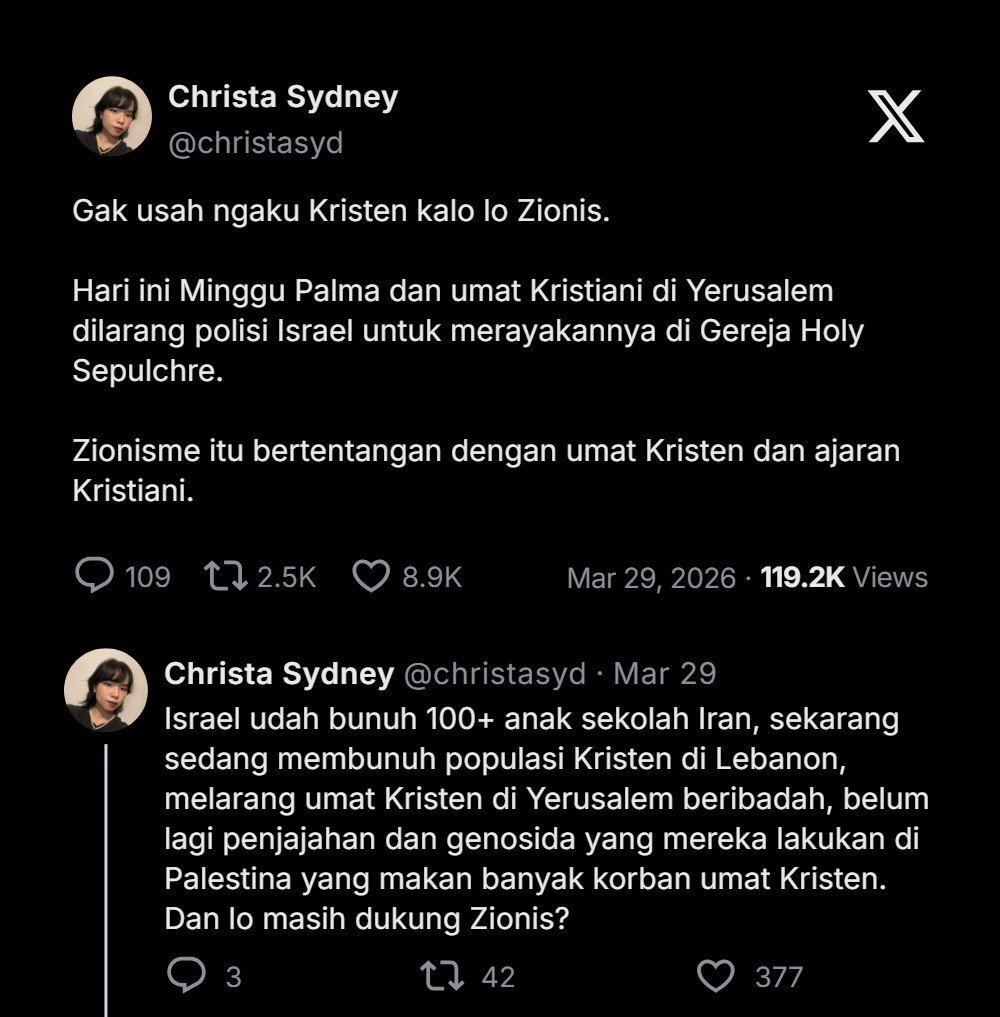Reply to the main post with 109 replies

pyautogui.click(x=94, y=576)
